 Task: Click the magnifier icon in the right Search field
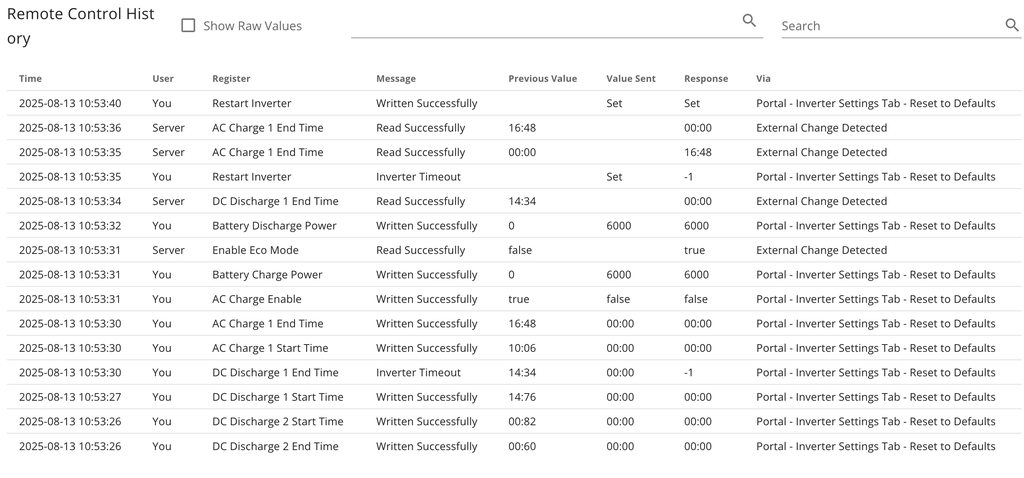tap(1011, 25)
